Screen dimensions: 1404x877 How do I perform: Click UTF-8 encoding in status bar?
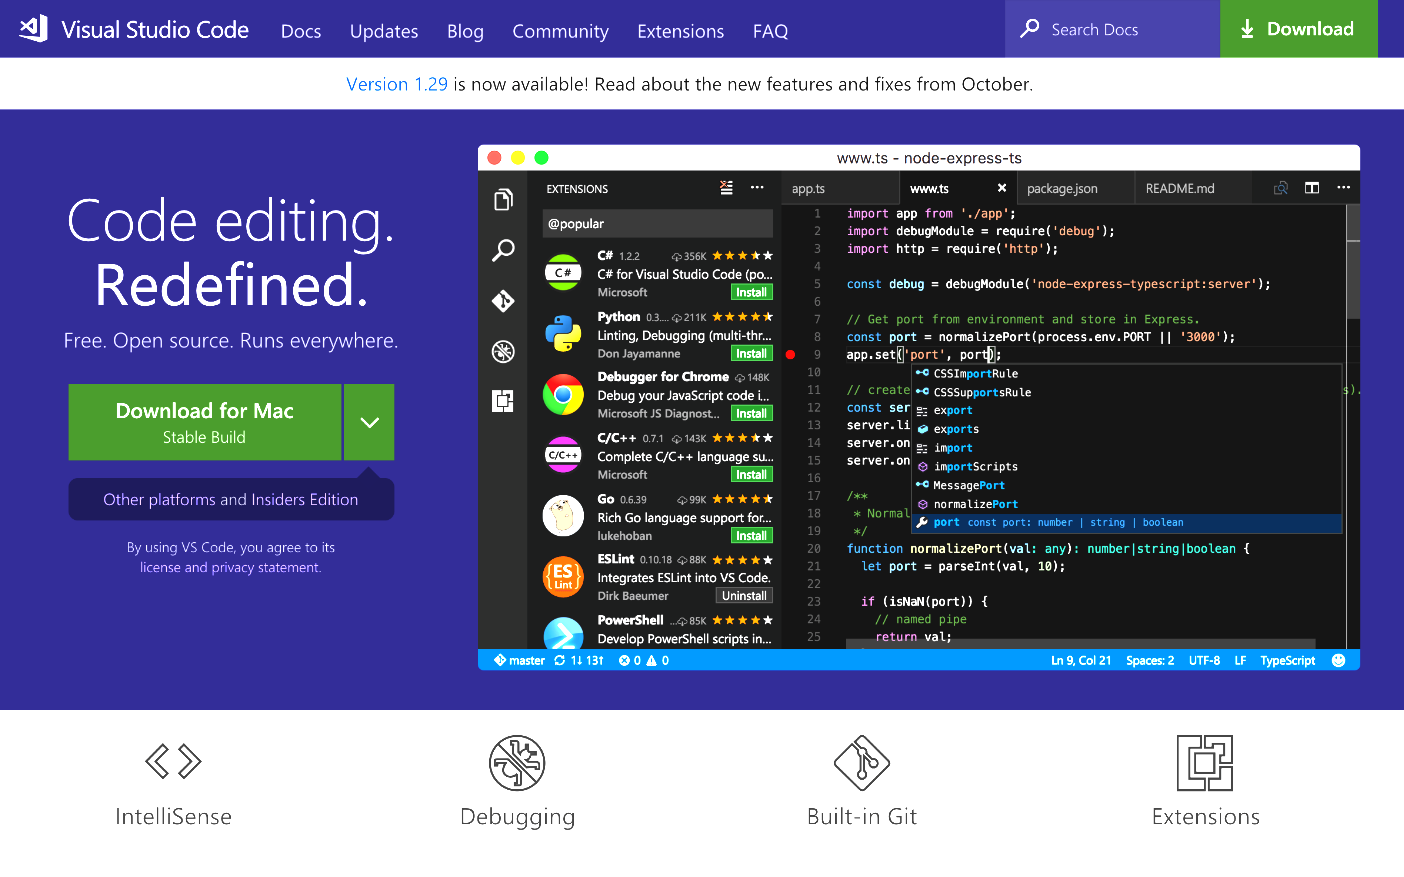click(1204, 661)
